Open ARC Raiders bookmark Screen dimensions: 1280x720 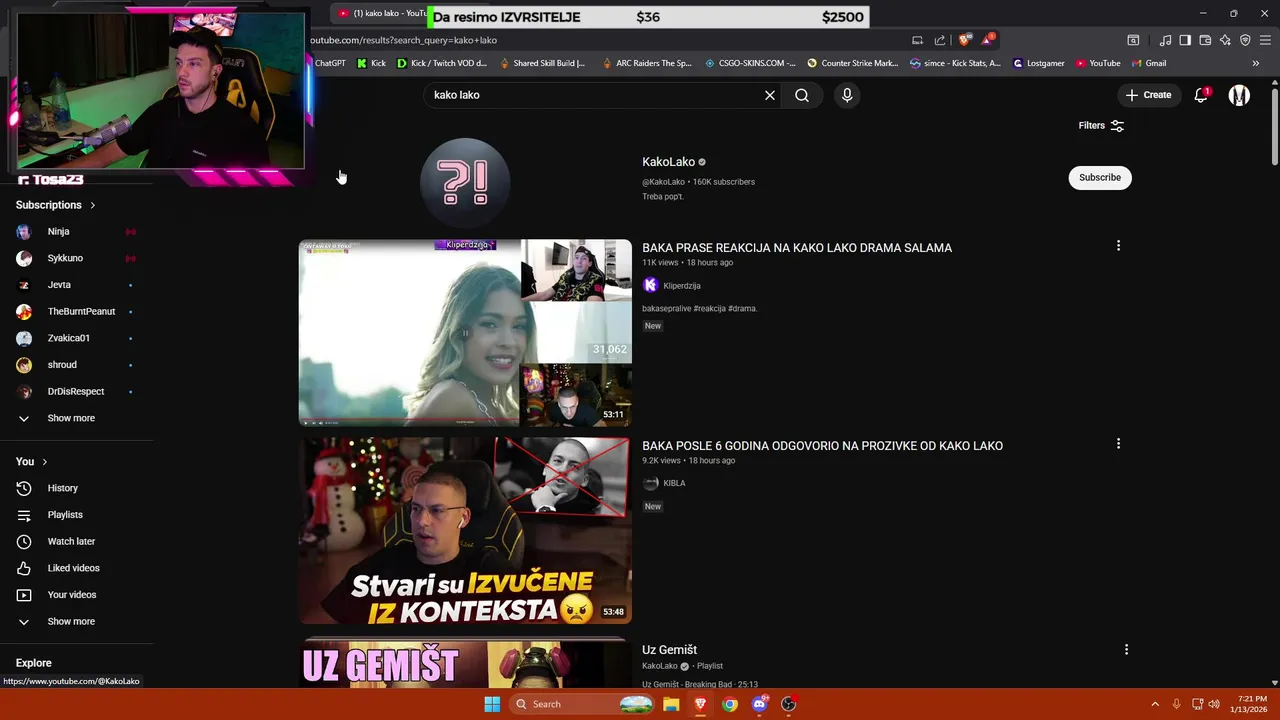[x=646, y=63]
